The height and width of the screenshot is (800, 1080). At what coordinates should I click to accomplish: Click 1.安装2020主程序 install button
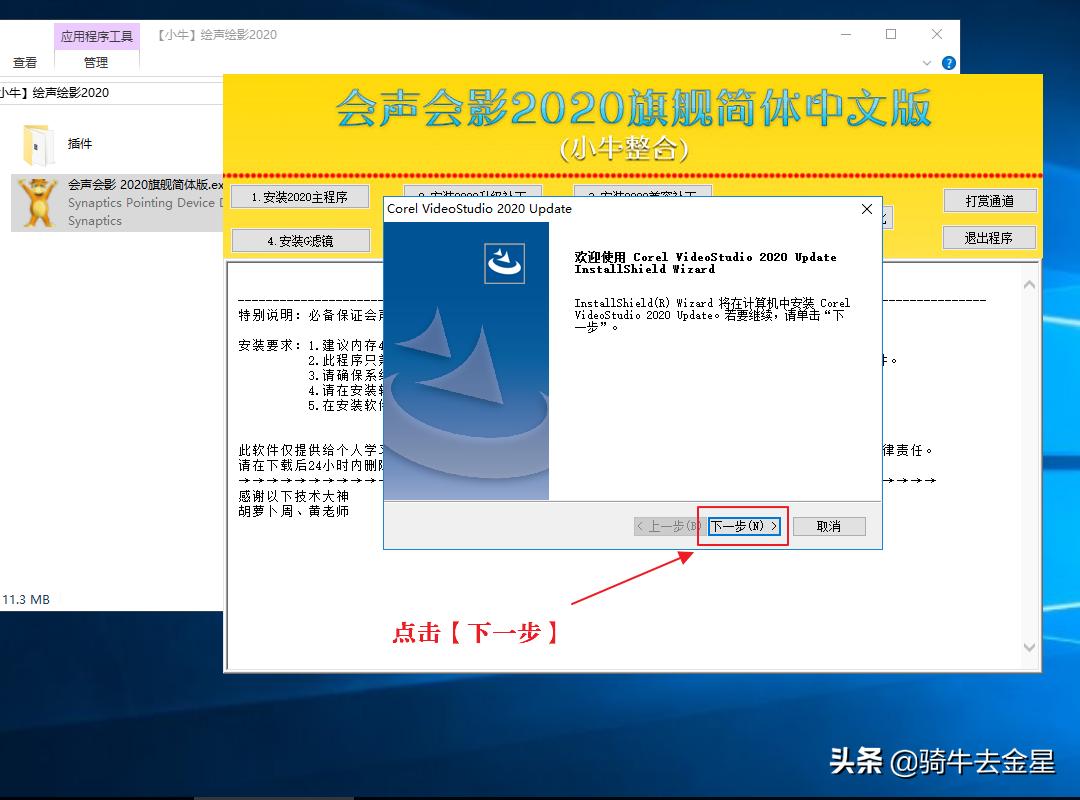(300, 197)
